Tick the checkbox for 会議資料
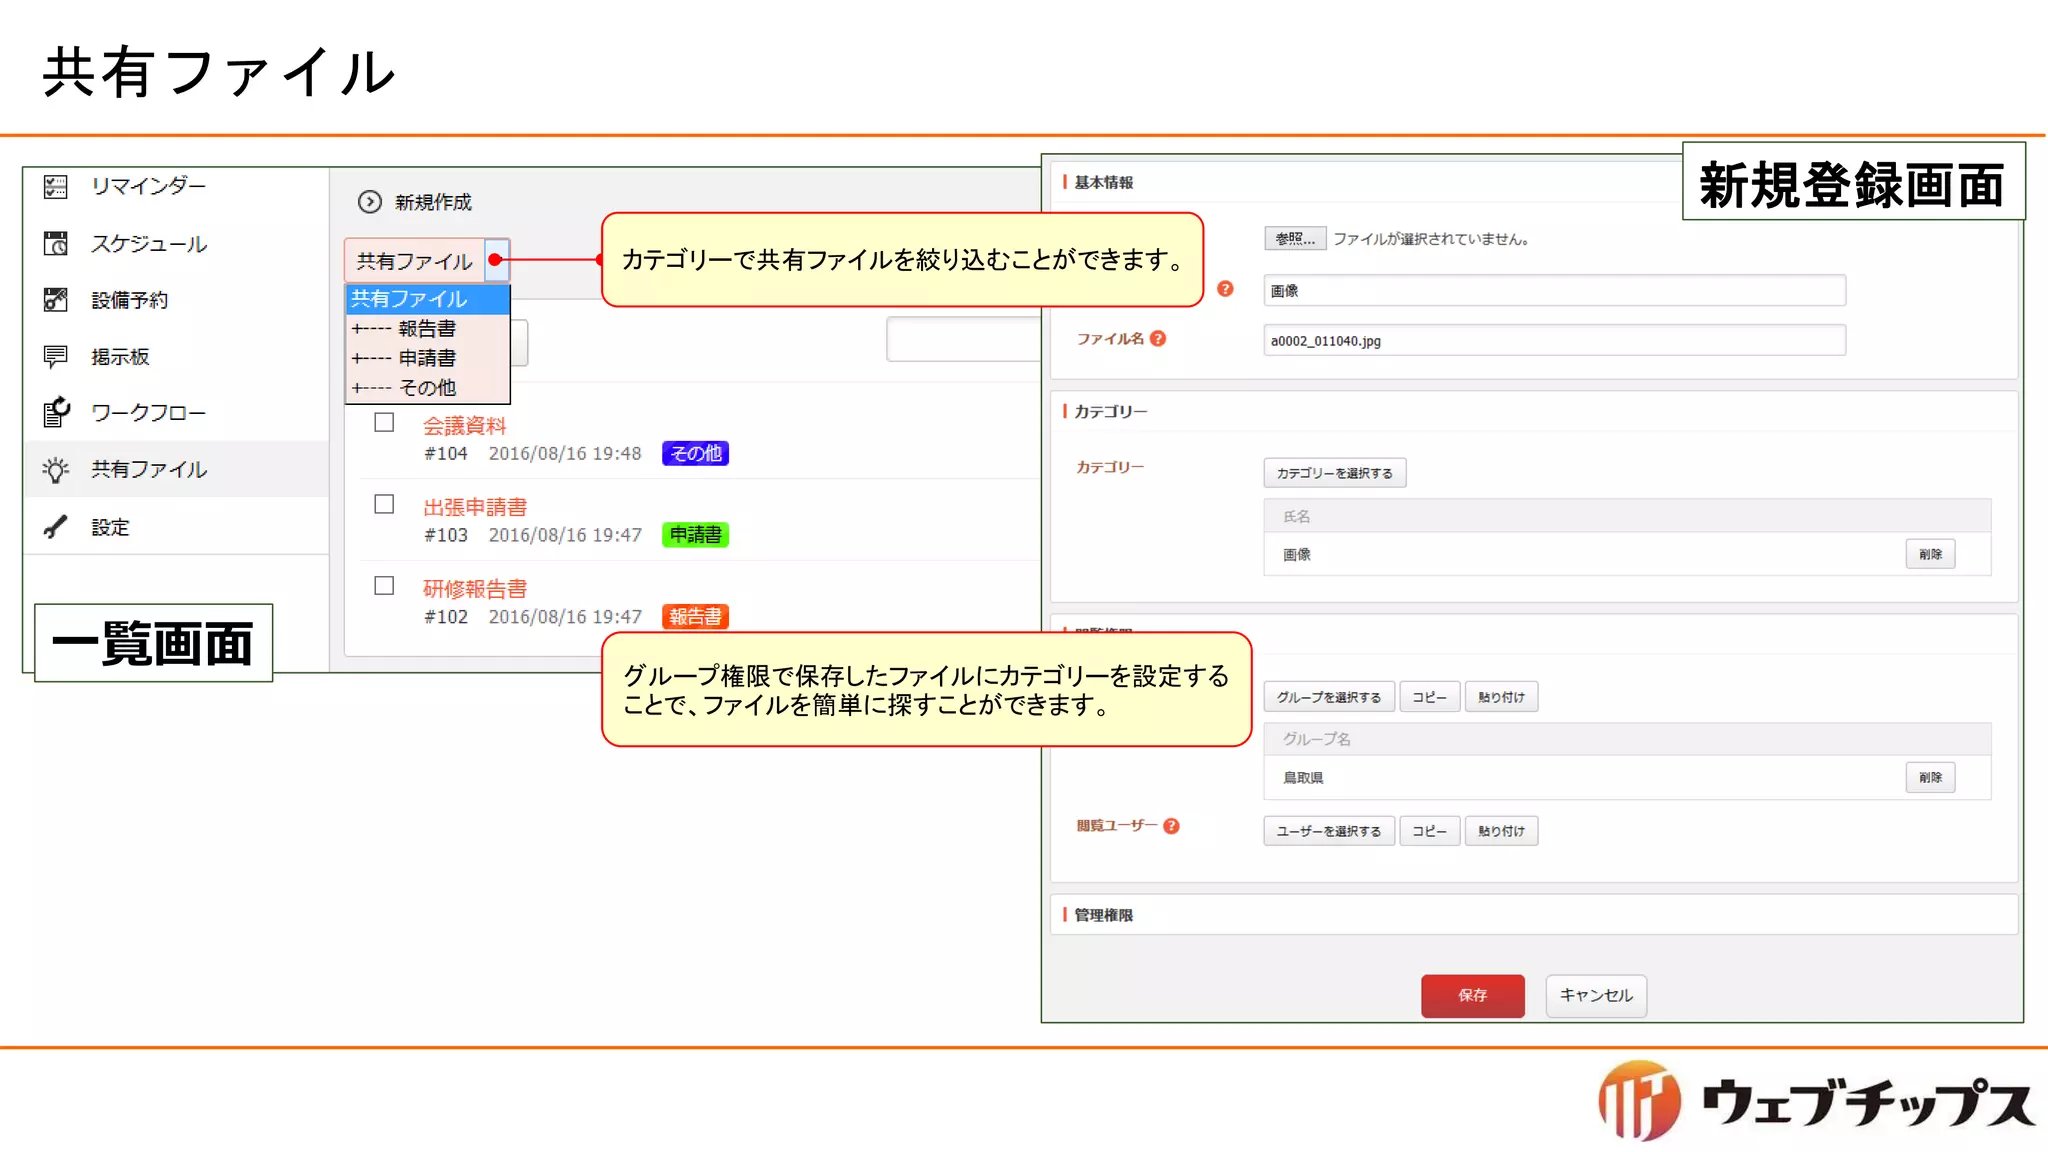Screen dimensions: 2048x1152 [x=384, y=423]
